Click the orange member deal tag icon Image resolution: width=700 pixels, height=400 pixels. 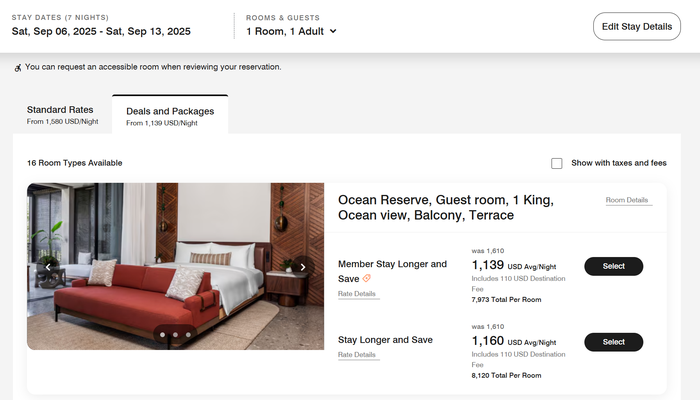pyautogui.click(x=367, y=278)
